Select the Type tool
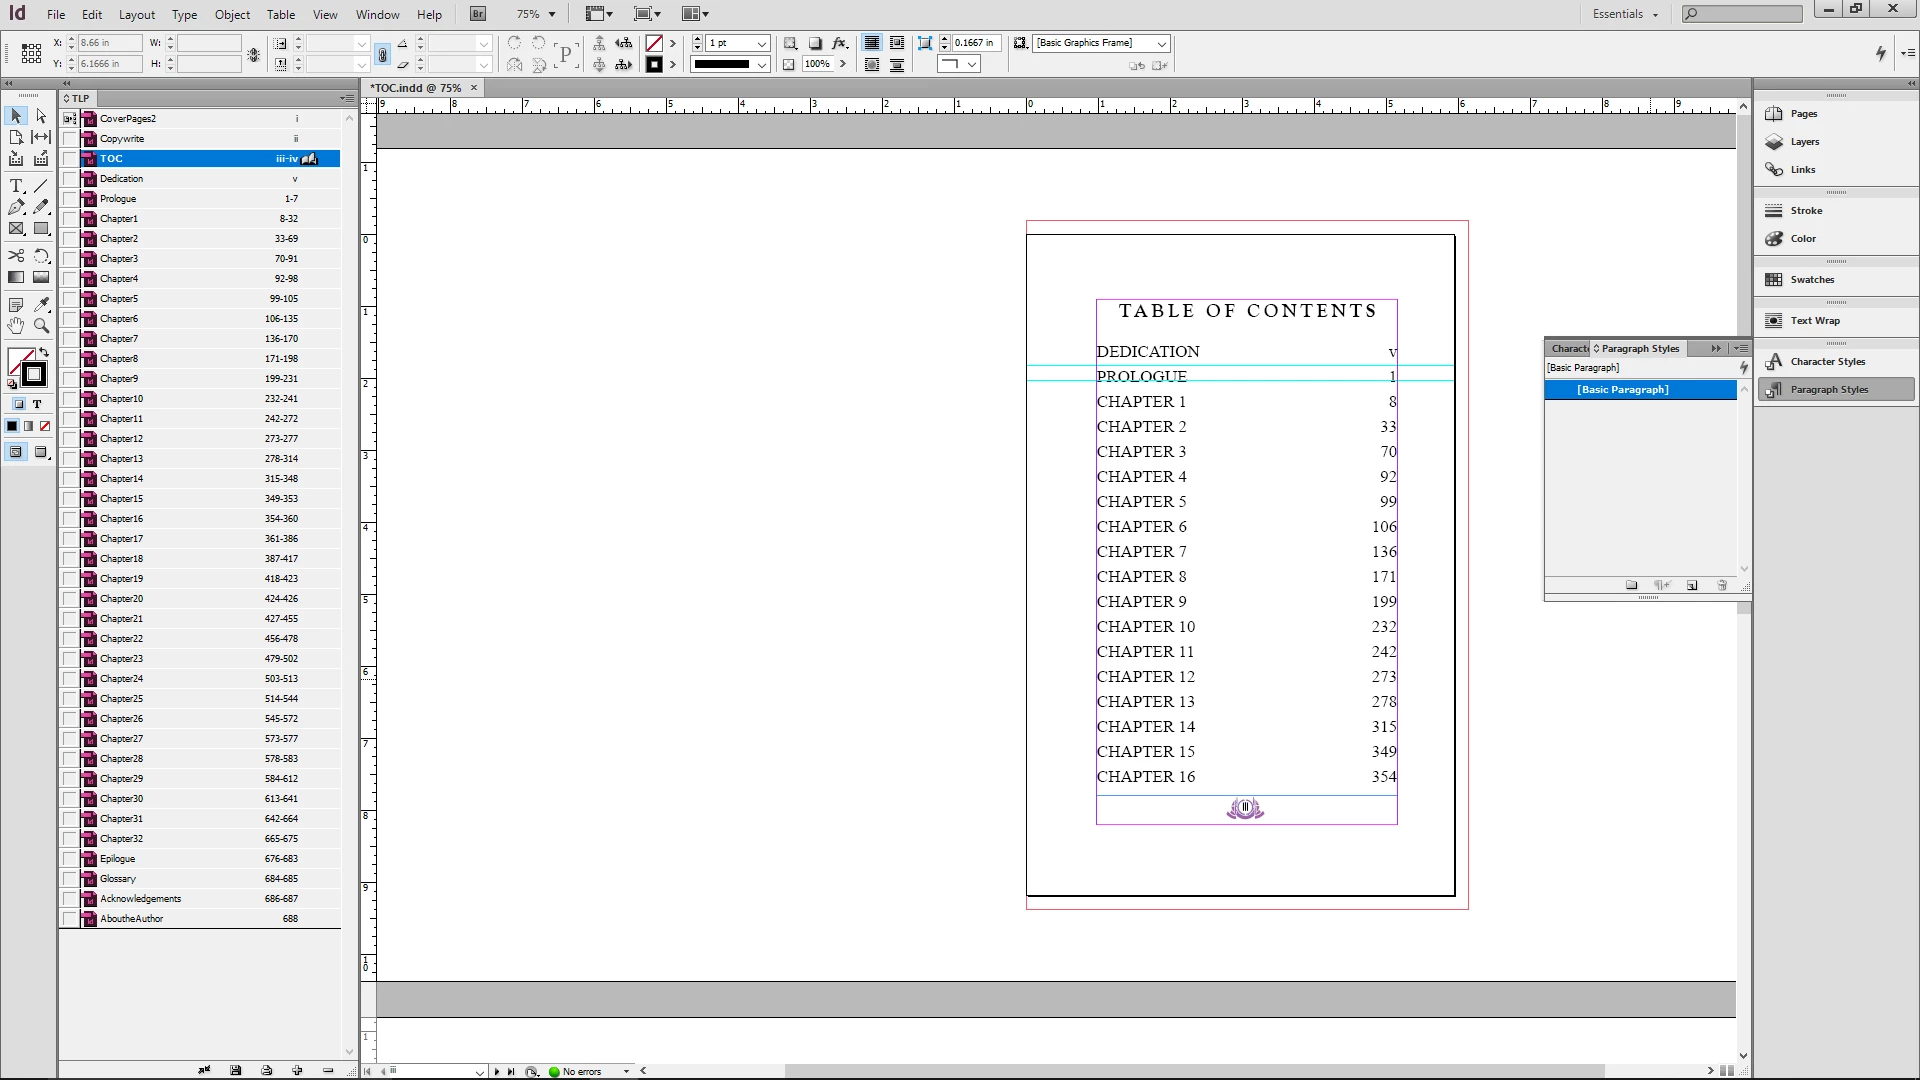Screen dimensions: 1920x1080 pos(16,186)
